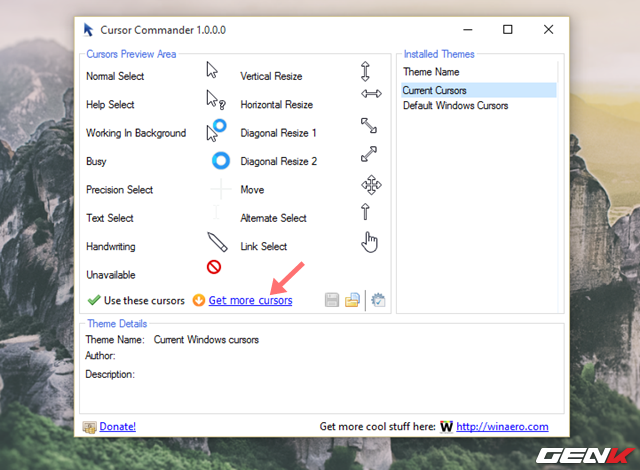Open the Donate! link

click(117, 426)
